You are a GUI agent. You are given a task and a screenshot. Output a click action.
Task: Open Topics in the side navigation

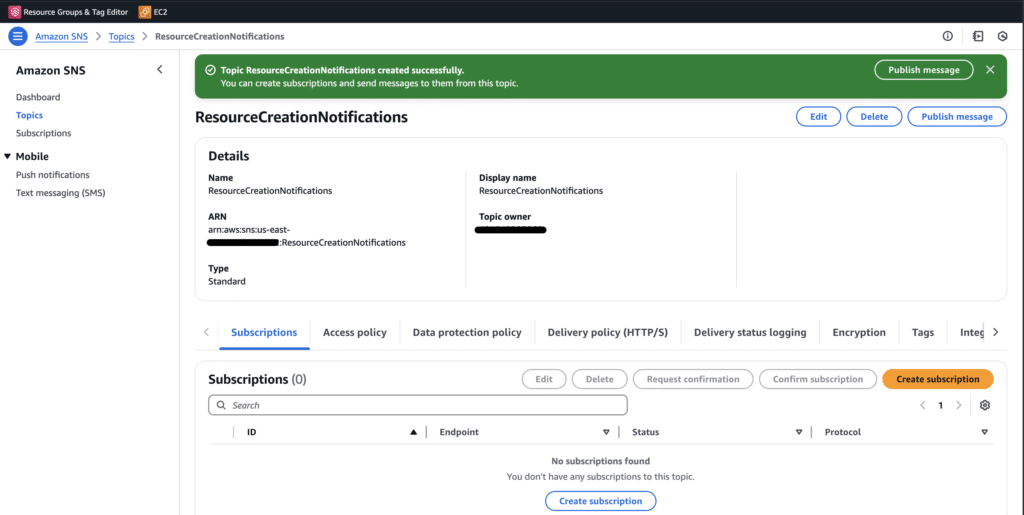[29, 116]
